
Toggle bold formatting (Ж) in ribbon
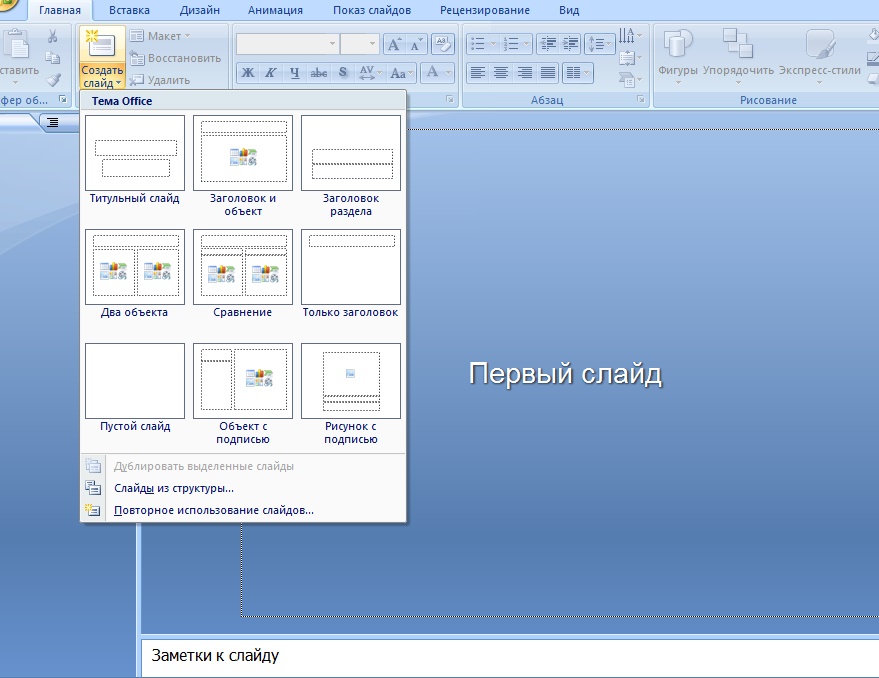(x=247, y=73)
